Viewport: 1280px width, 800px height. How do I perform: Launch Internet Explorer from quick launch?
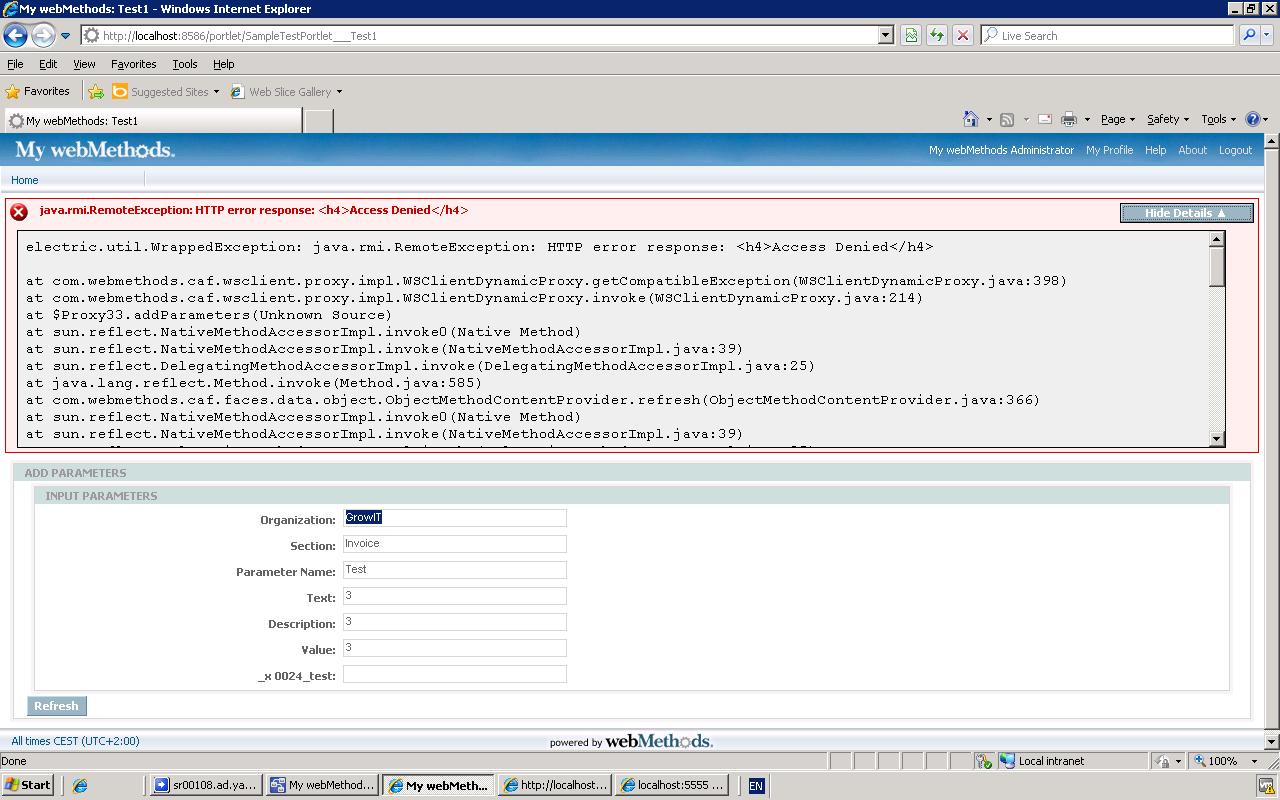coord(80,786)
